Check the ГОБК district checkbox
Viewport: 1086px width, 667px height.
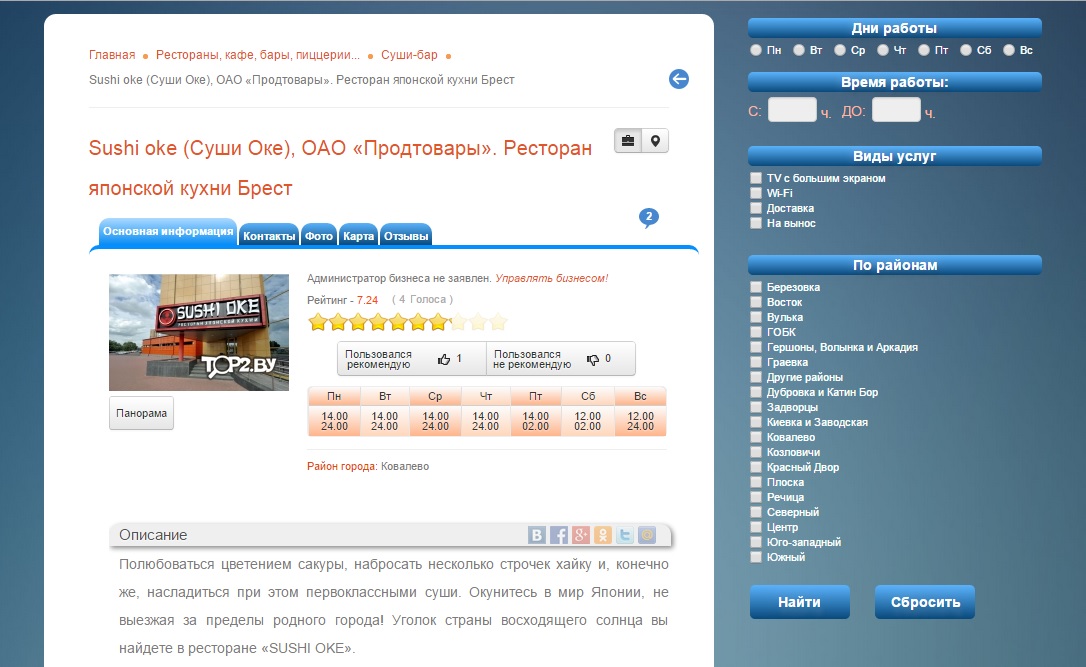click(756, 332)
